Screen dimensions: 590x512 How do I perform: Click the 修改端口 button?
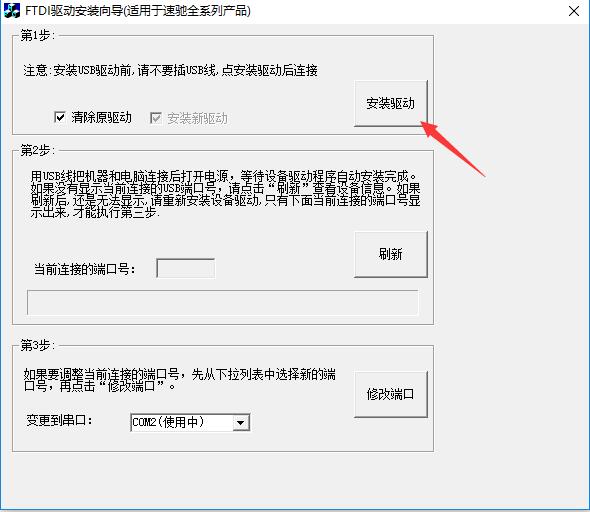(391, 394)
